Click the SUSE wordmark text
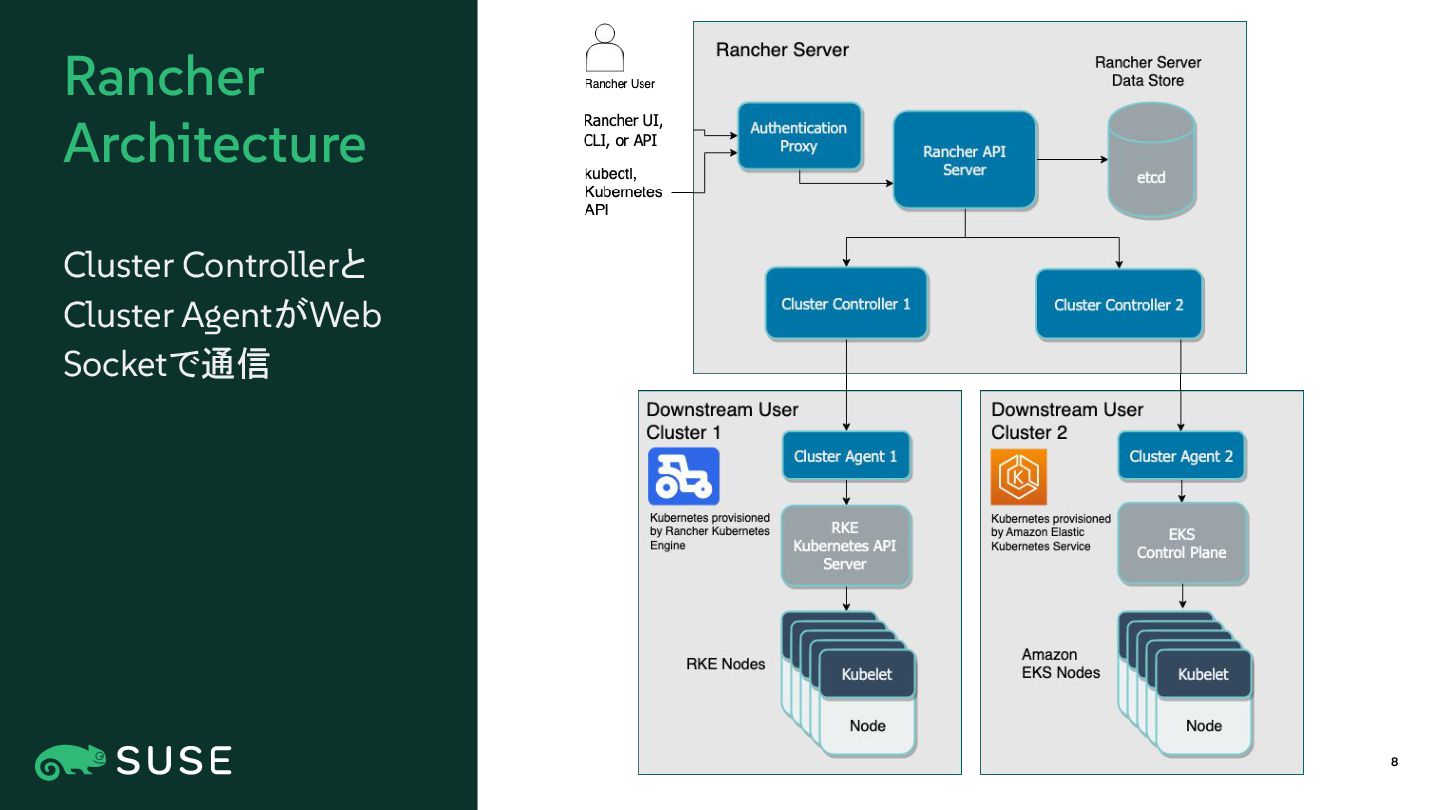The image size is (1440, 810). point(175,762)
